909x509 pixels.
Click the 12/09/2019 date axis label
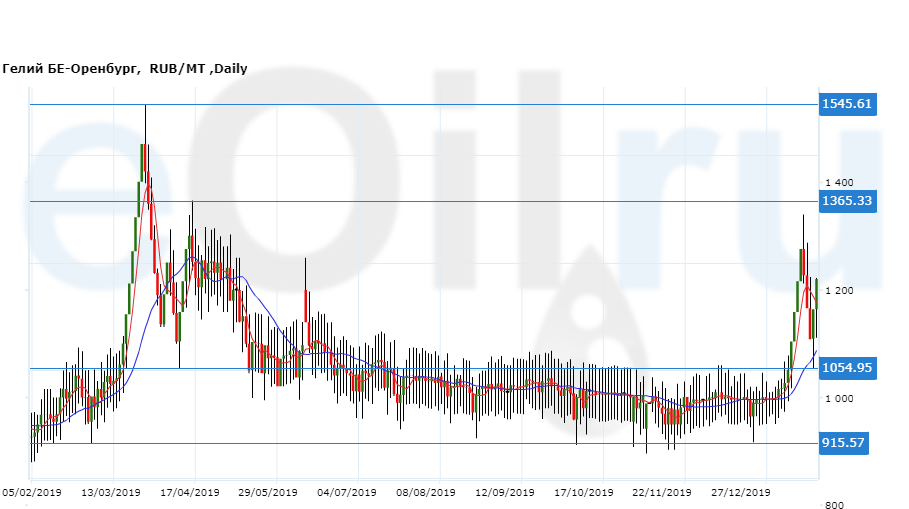[504, 493]
